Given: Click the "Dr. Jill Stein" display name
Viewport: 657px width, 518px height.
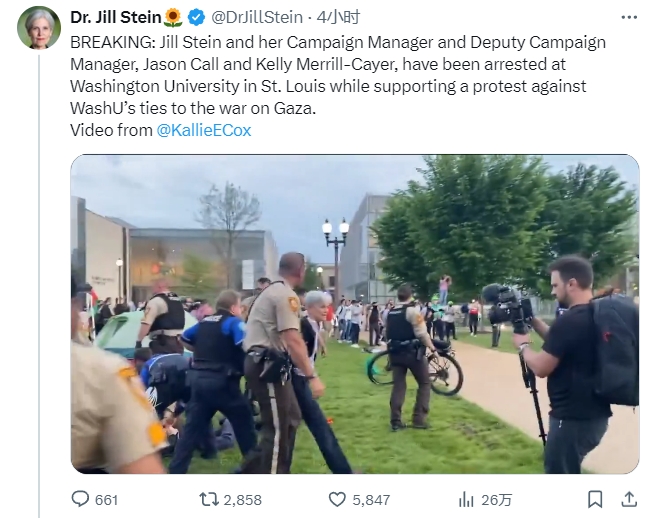Looking at the screenshot, I should [115, 17].
